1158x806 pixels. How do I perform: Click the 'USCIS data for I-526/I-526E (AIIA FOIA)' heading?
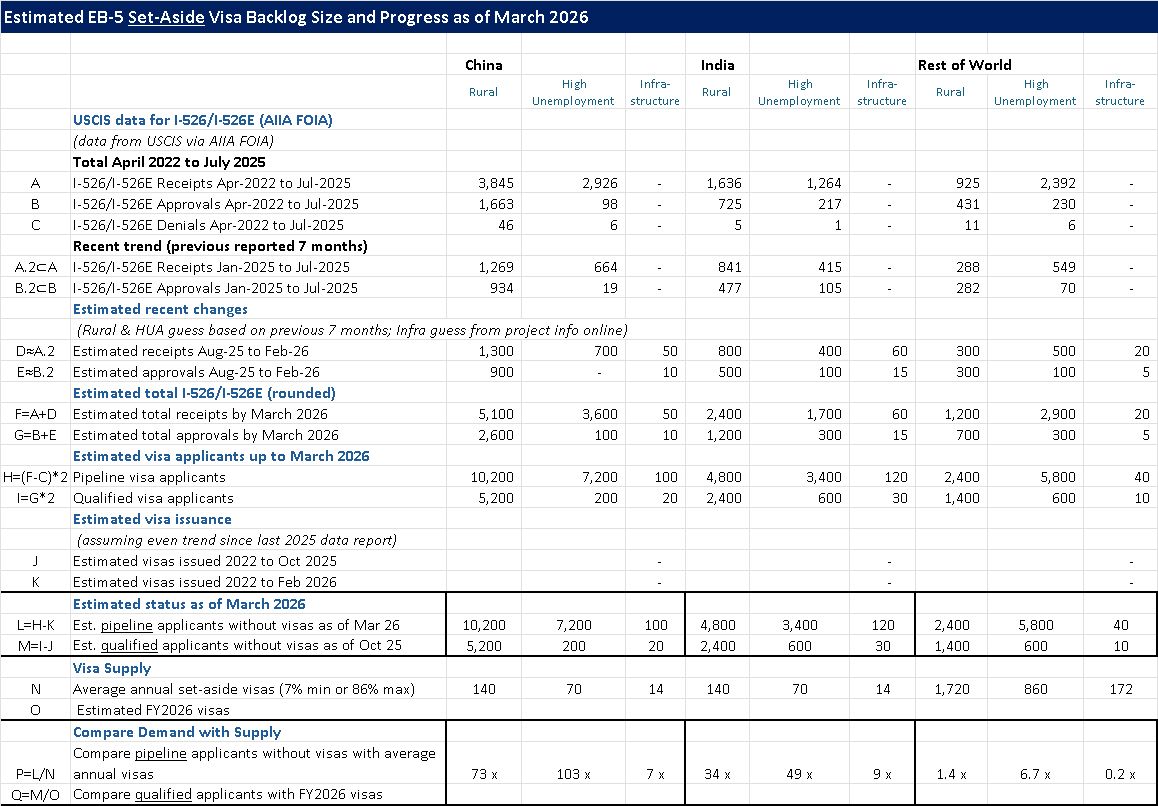coord(202,120)
